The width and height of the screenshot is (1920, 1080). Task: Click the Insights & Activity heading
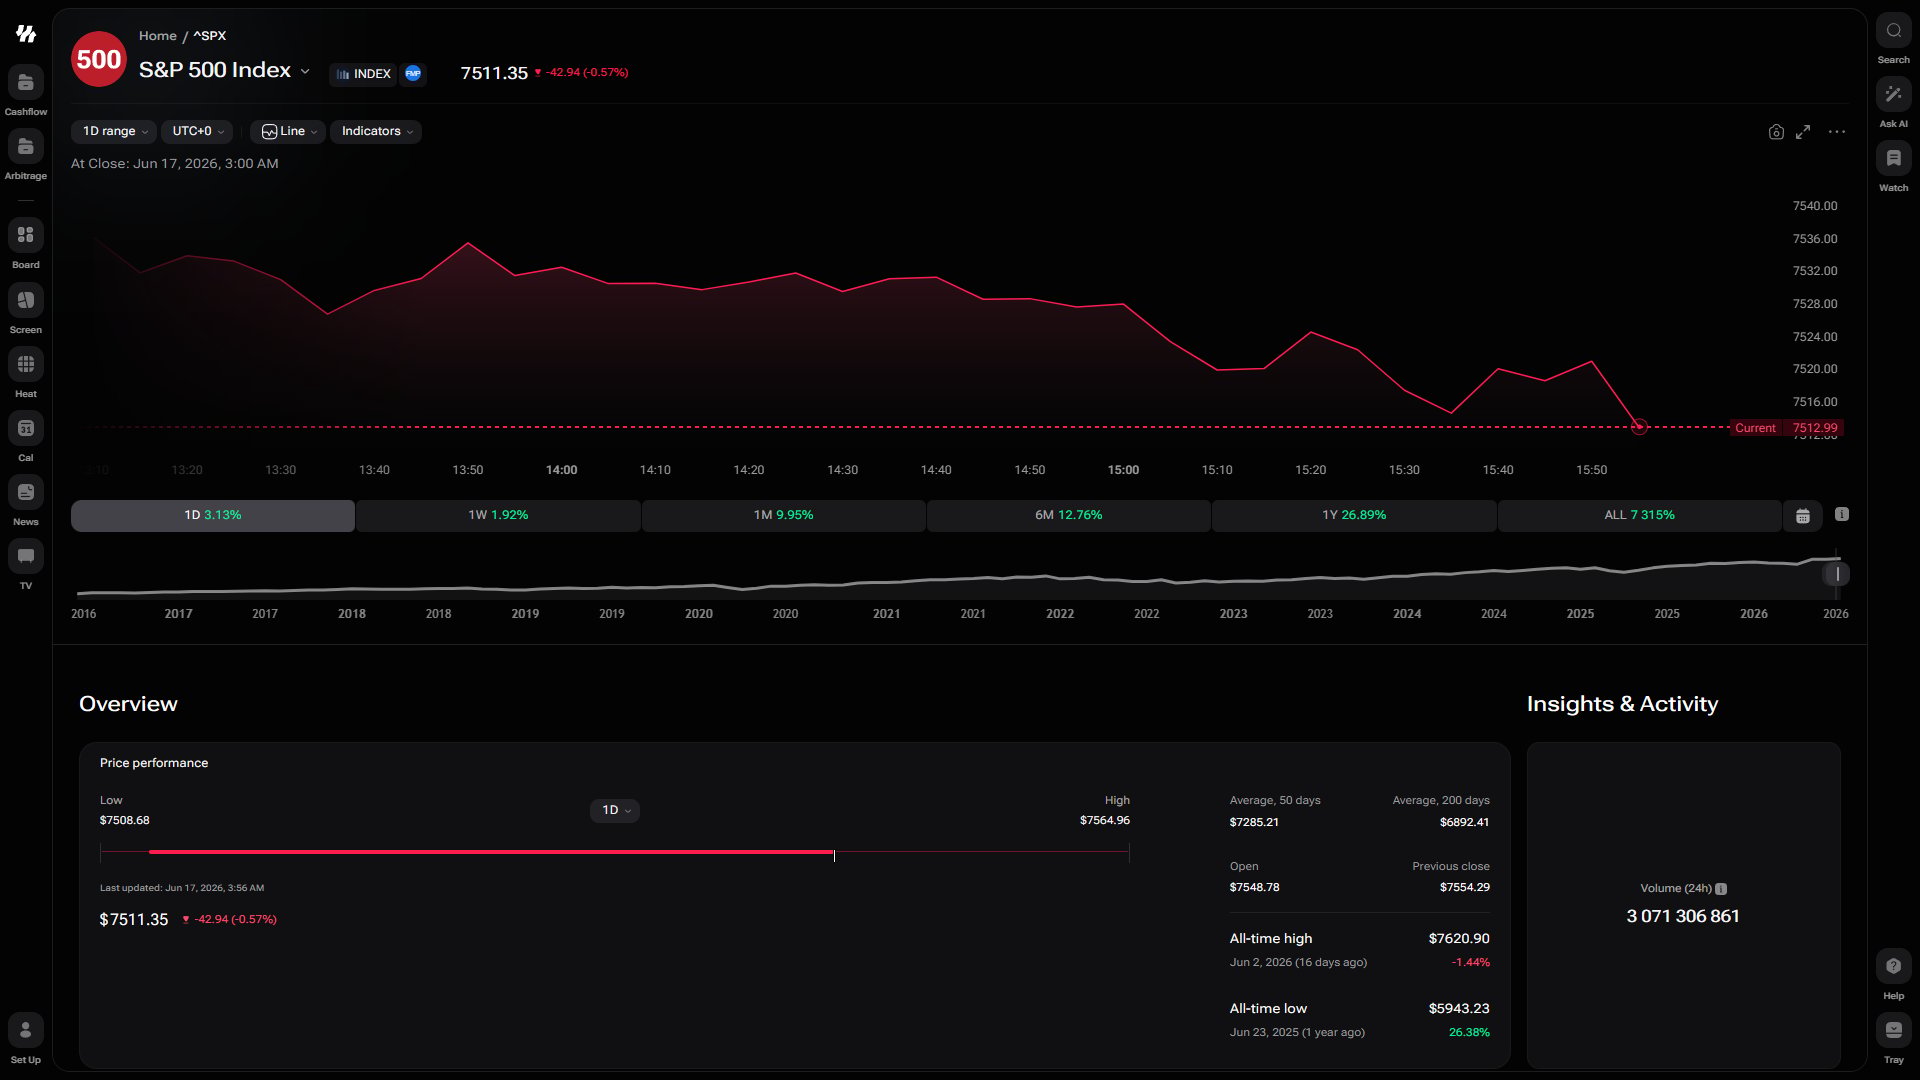(x=1622, y=704)
